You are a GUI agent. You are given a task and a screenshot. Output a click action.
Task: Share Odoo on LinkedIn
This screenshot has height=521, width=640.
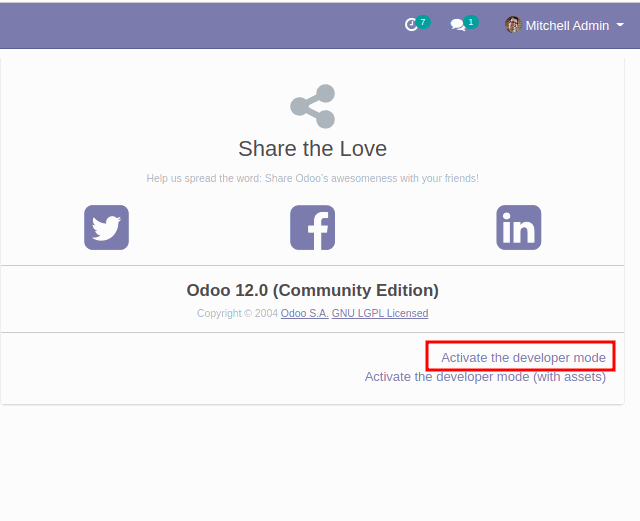[519, 227]
